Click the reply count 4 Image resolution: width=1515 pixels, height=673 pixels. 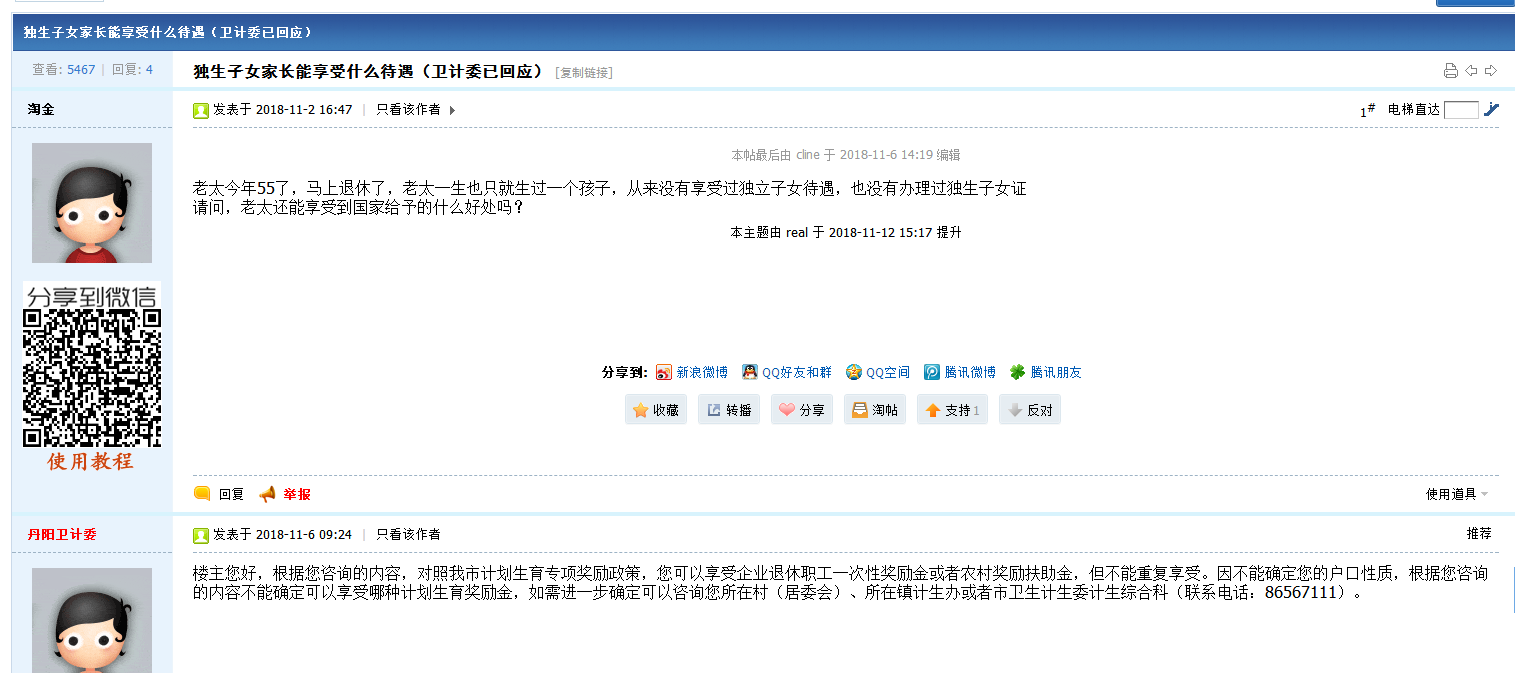(149, 70)
